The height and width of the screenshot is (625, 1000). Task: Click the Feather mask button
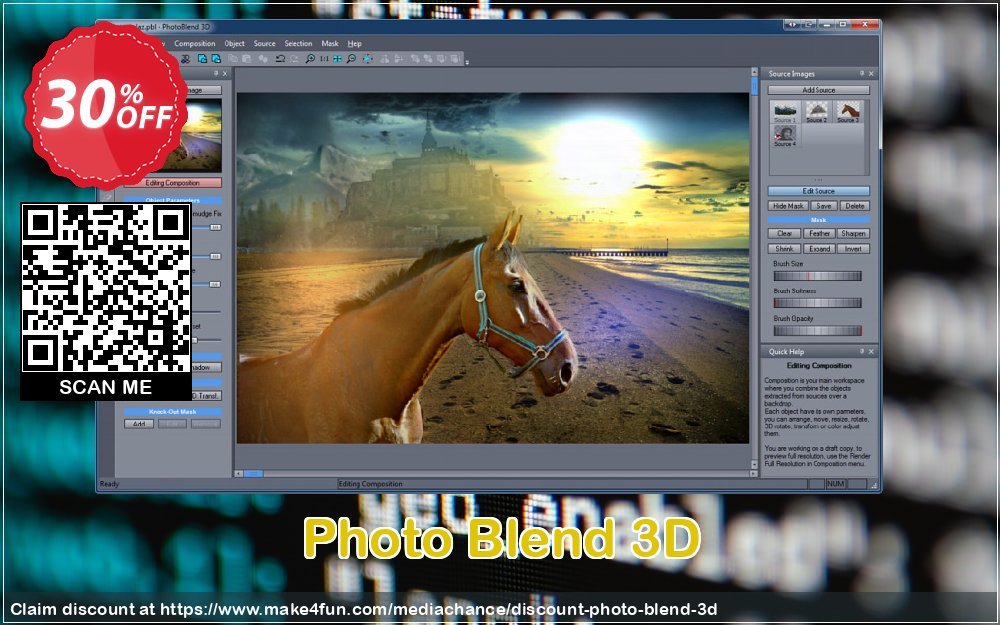(820, 233)
